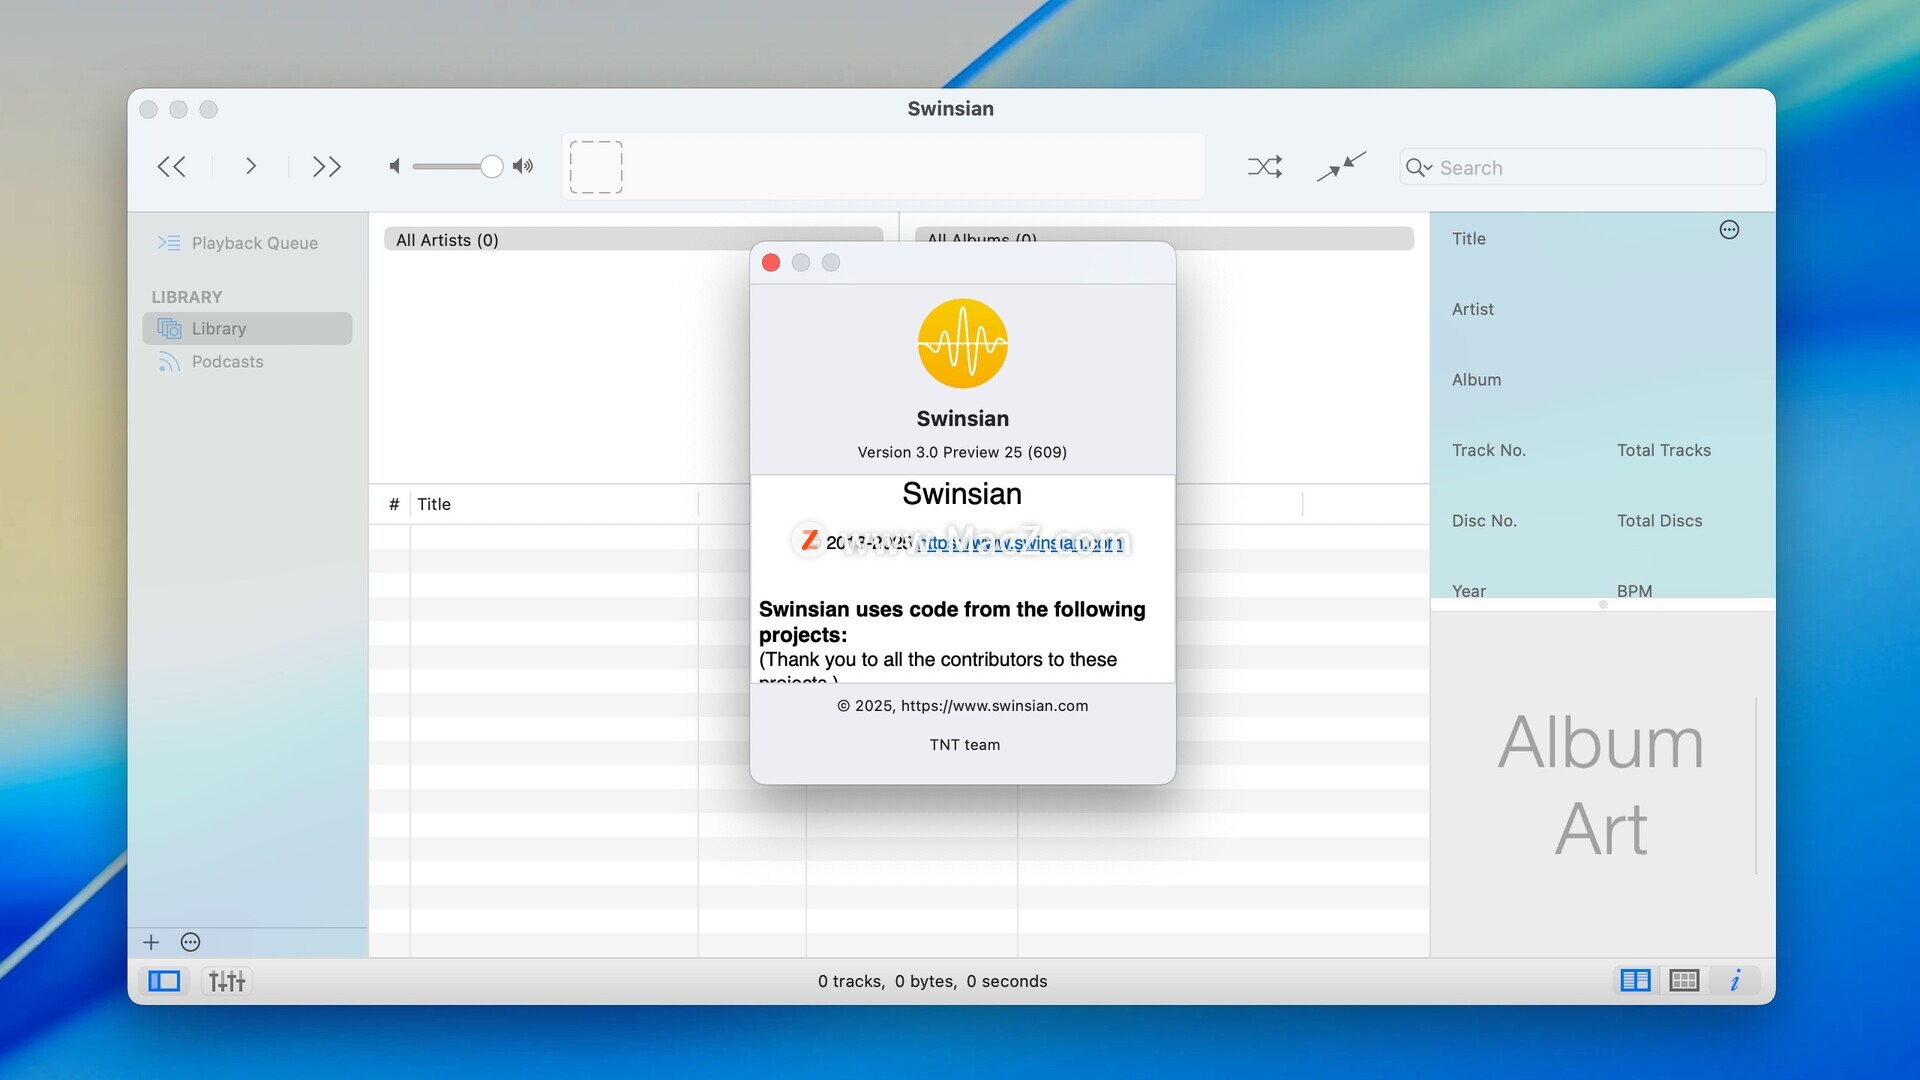Click the Album Art drop area
1920x1080 pixels.
(x=1601, y=785)
